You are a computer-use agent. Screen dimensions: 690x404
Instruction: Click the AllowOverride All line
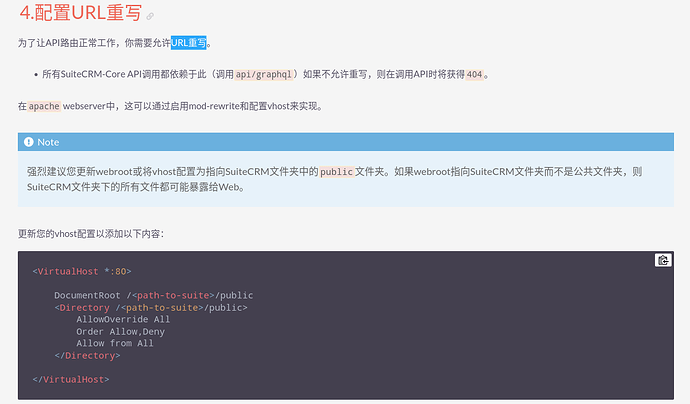coord(123,319)
